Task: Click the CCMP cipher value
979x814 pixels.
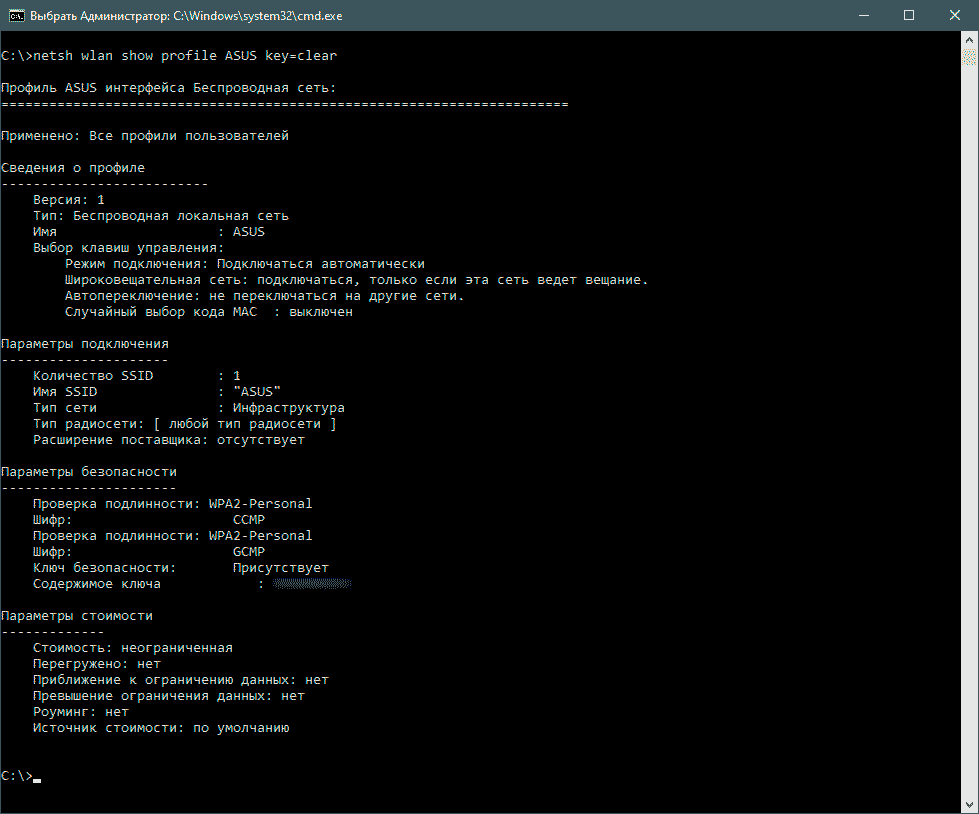Action: click(x=248, y=520)
